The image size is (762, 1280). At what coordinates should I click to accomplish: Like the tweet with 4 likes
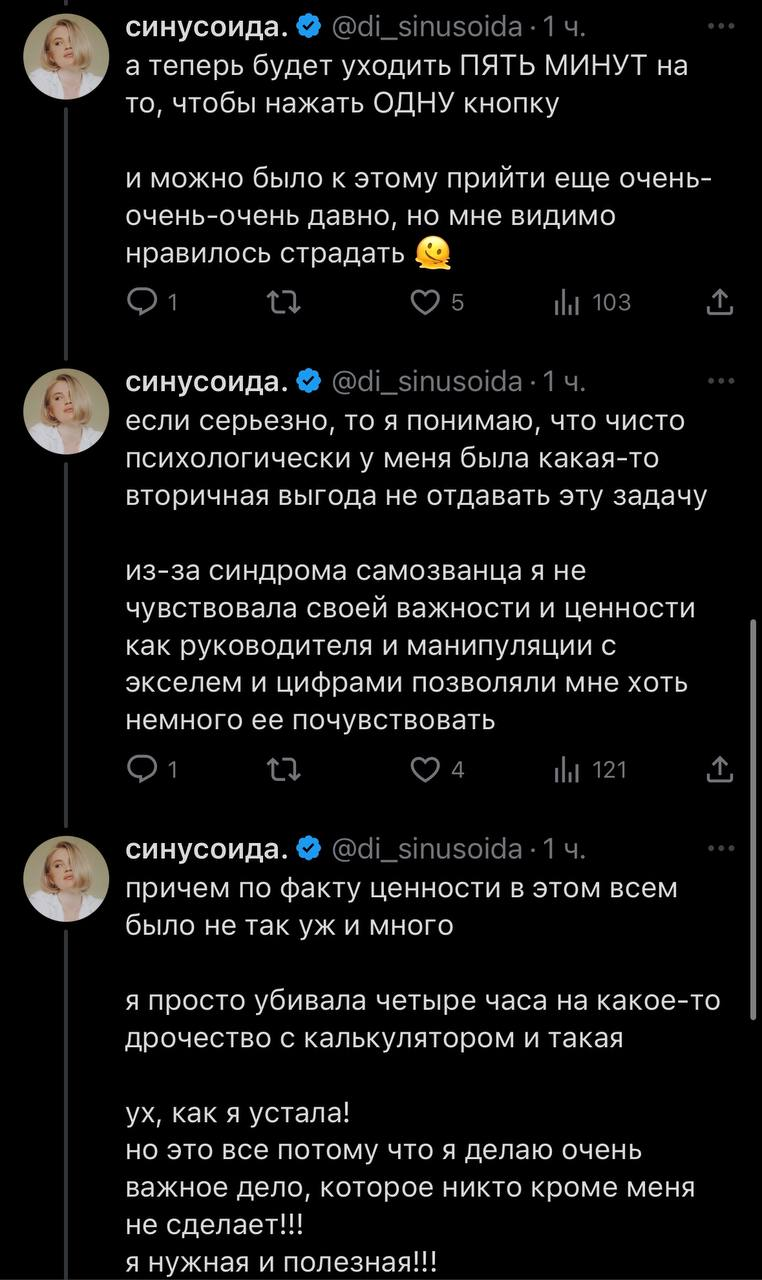click(427, 770)
